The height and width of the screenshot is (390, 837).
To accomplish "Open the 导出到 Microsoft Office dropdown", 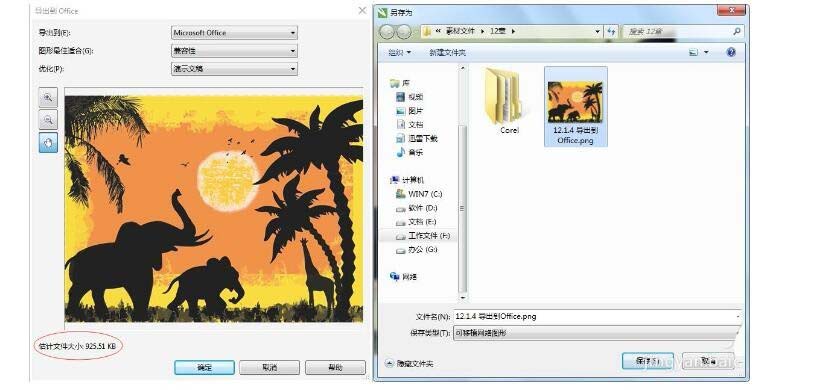I will coord(234,33).
